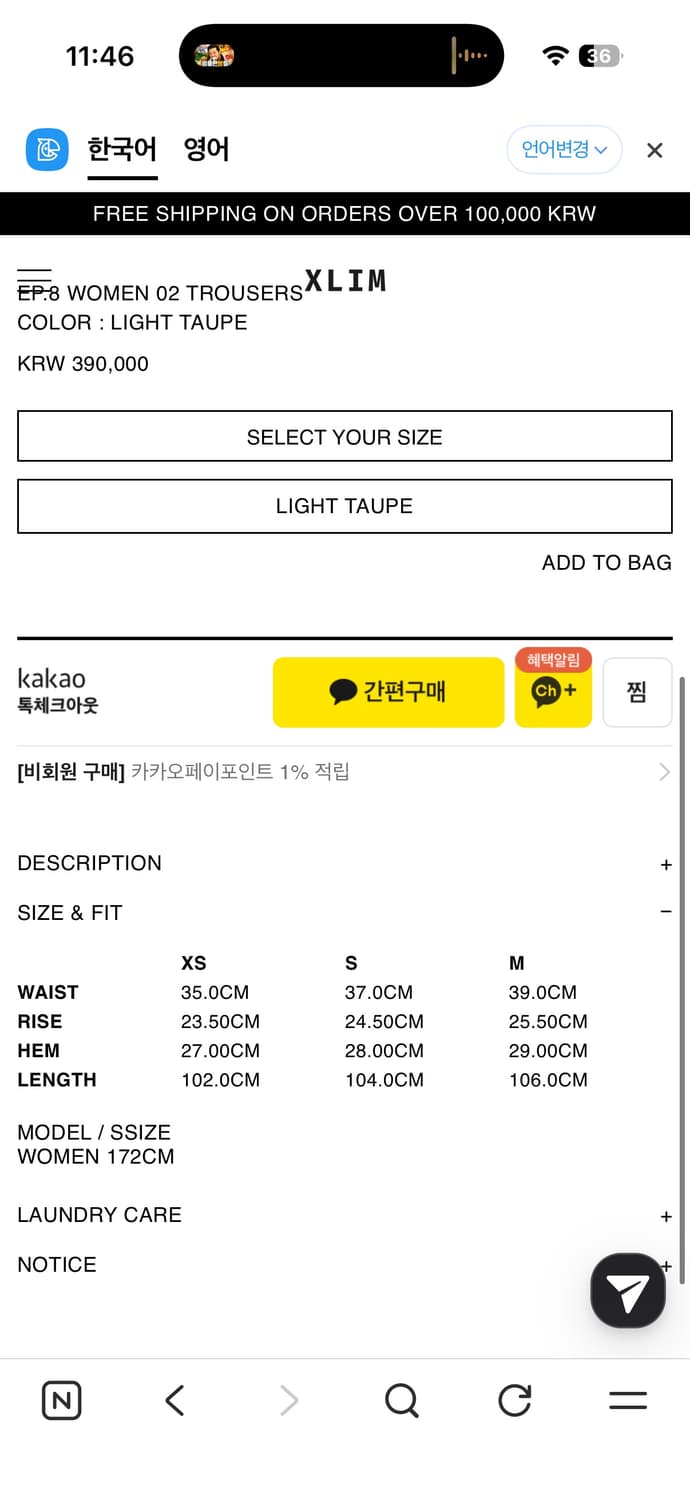Reload the page with refresh icon
The image size is (690, 1500).
514,1400
